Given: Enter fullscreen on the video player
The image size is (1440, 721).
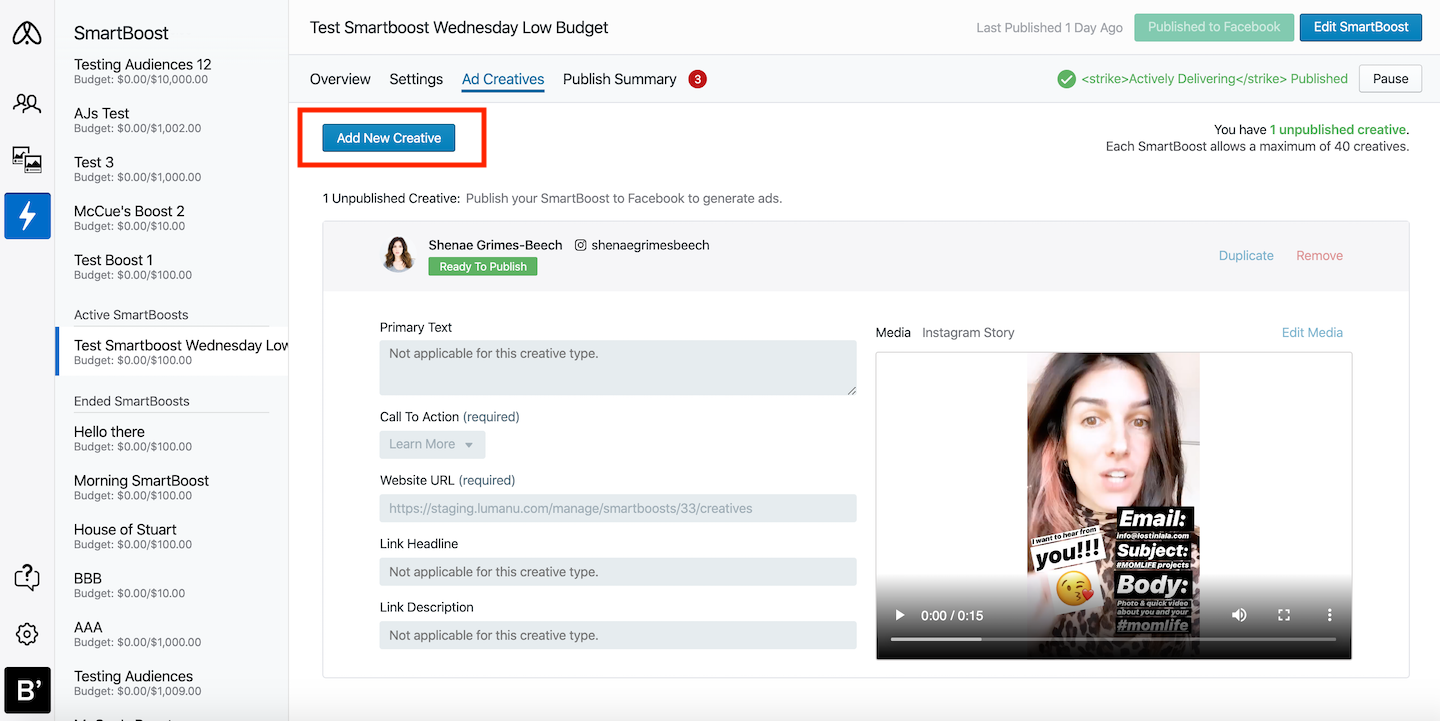Looking at the screenshot, I should (x=1284, y=615).
